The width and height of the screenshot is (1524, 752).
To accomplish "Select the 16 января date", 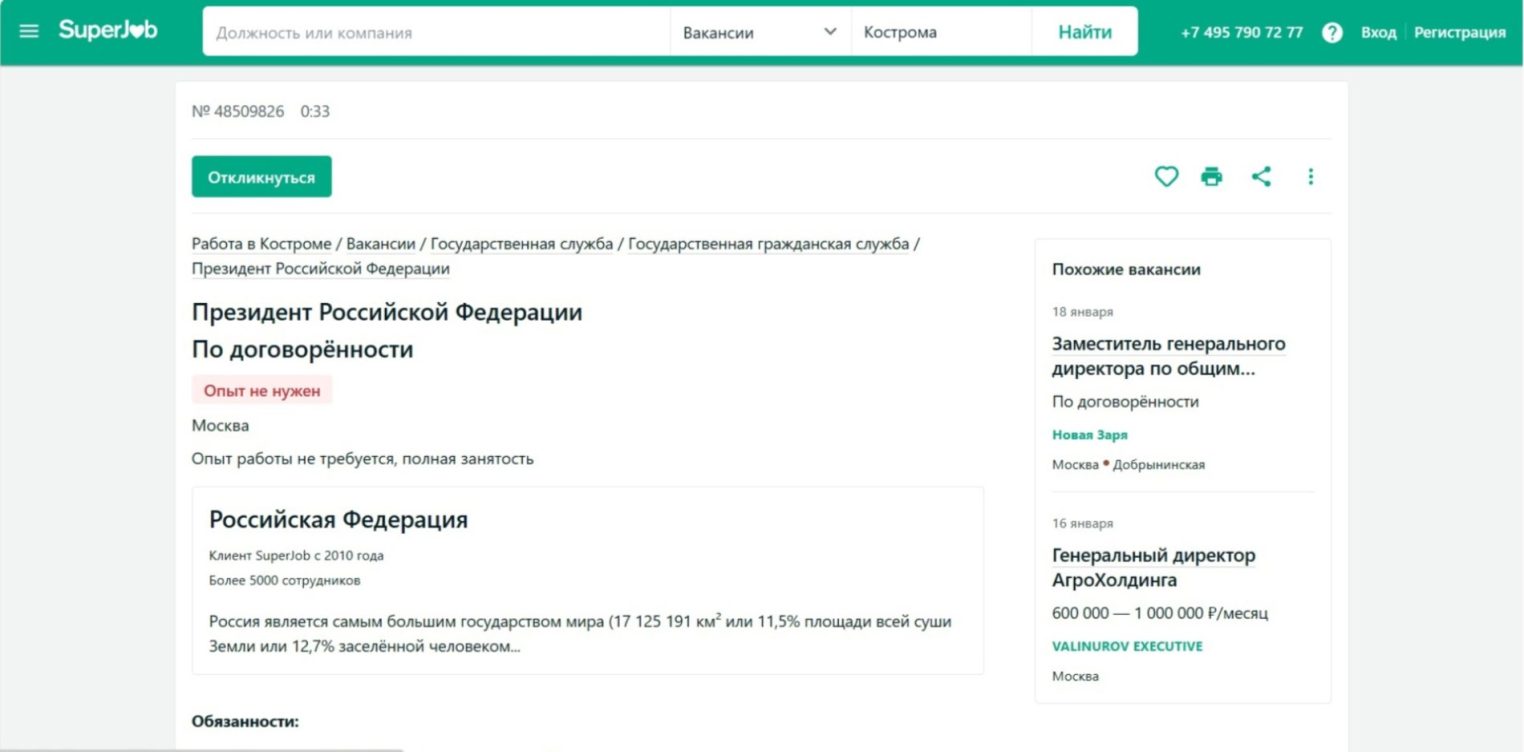I will tap(1082, 523).
